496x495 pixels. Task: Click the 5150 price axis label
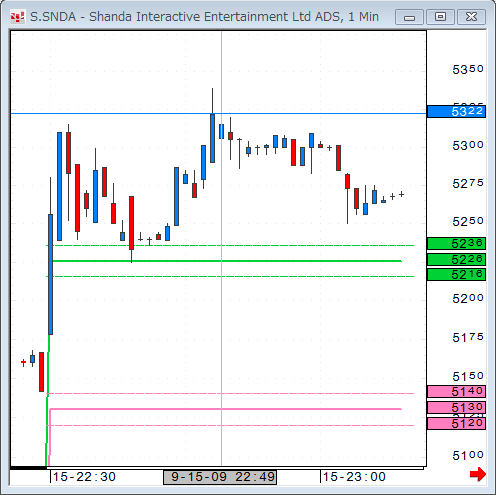(468, 376)
